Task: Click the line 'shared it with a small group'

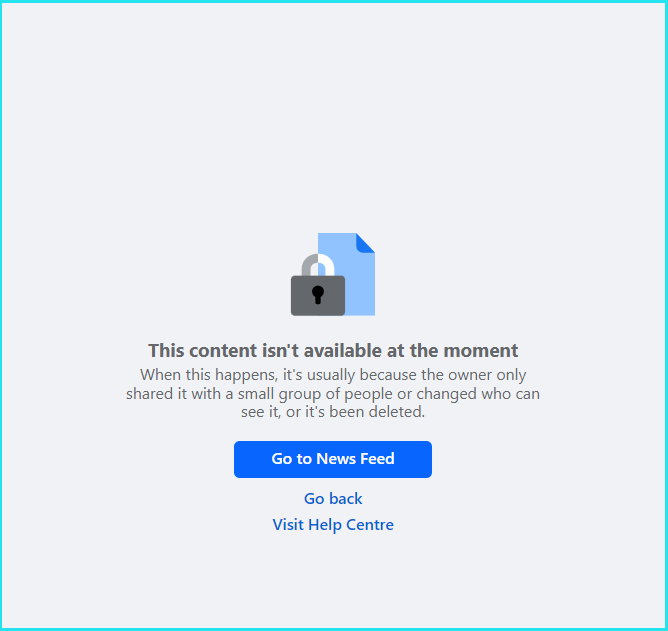Action: tap(333, 394)
